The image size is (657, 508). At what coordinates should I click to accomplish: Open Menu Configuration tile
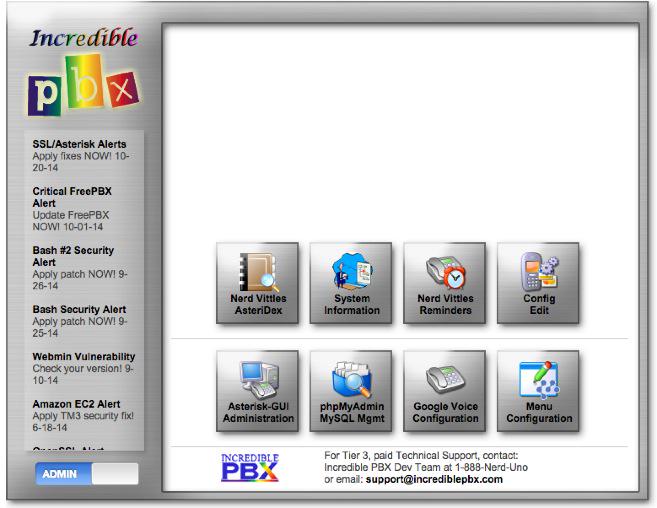click(538, 391)
